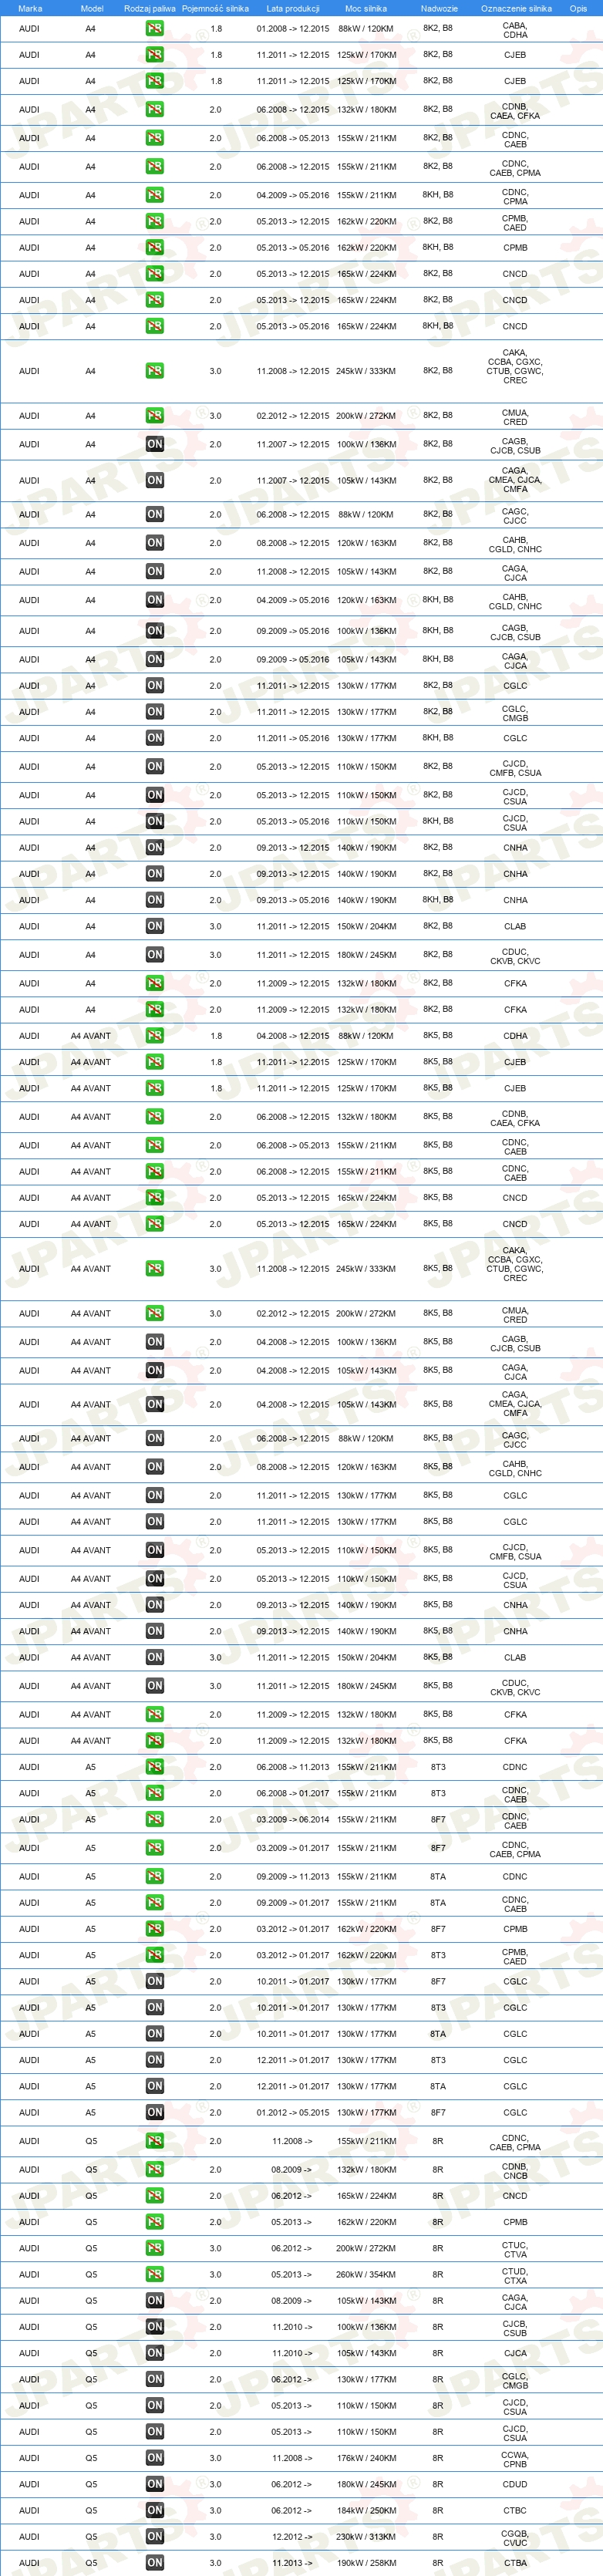Click the Nadwozie column header

tap(439, 8)
